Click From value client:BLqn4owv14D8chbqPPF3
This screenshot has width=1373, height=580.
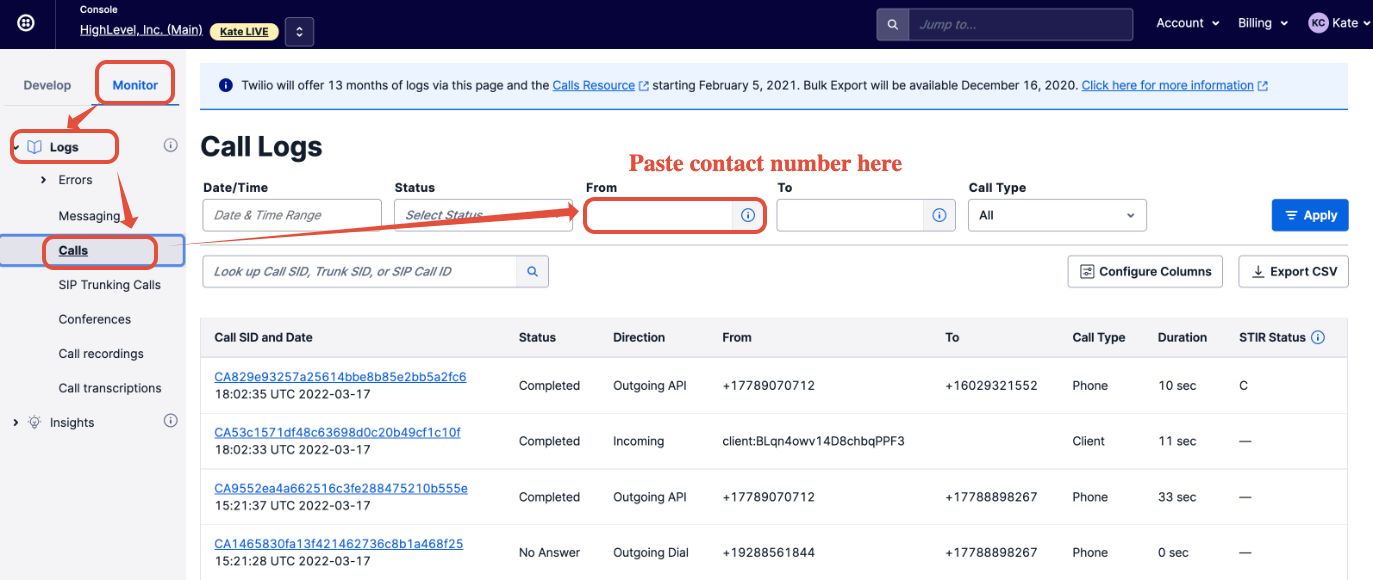(x=813, y=441)
